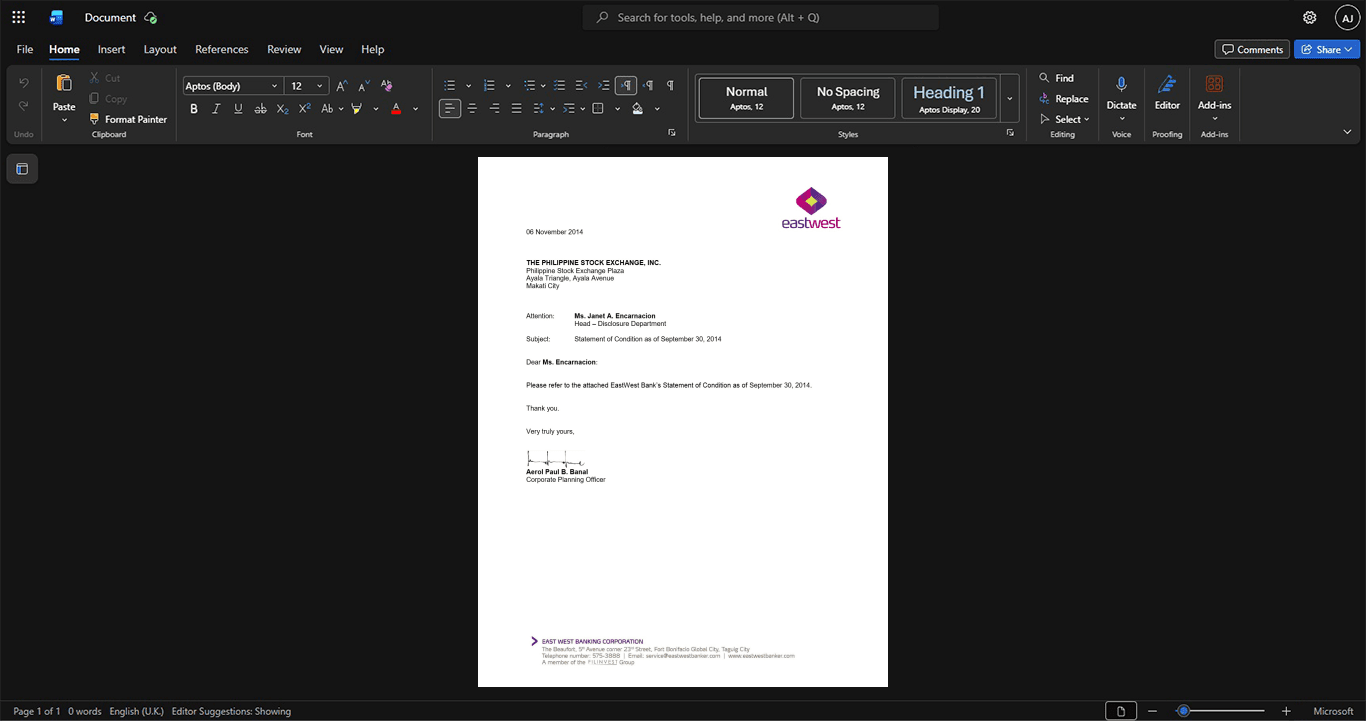Switch to the Layout tab

[160, 49]
